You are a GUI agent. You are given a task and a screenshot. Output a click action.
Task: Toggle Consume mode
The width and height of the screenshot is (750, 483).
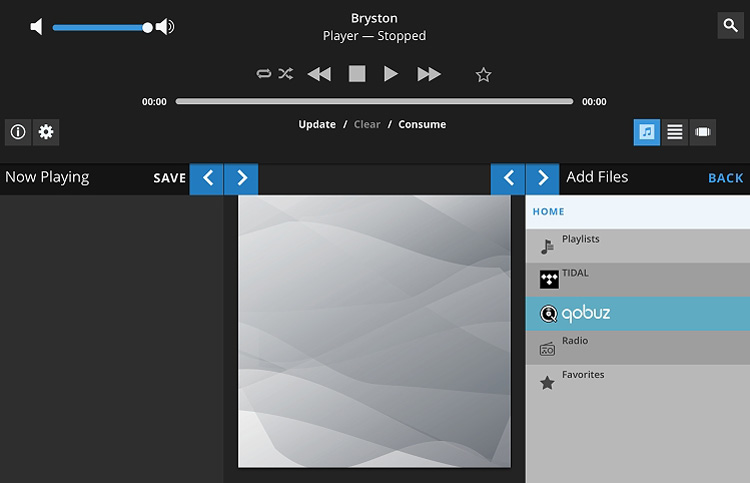(422, 125)
